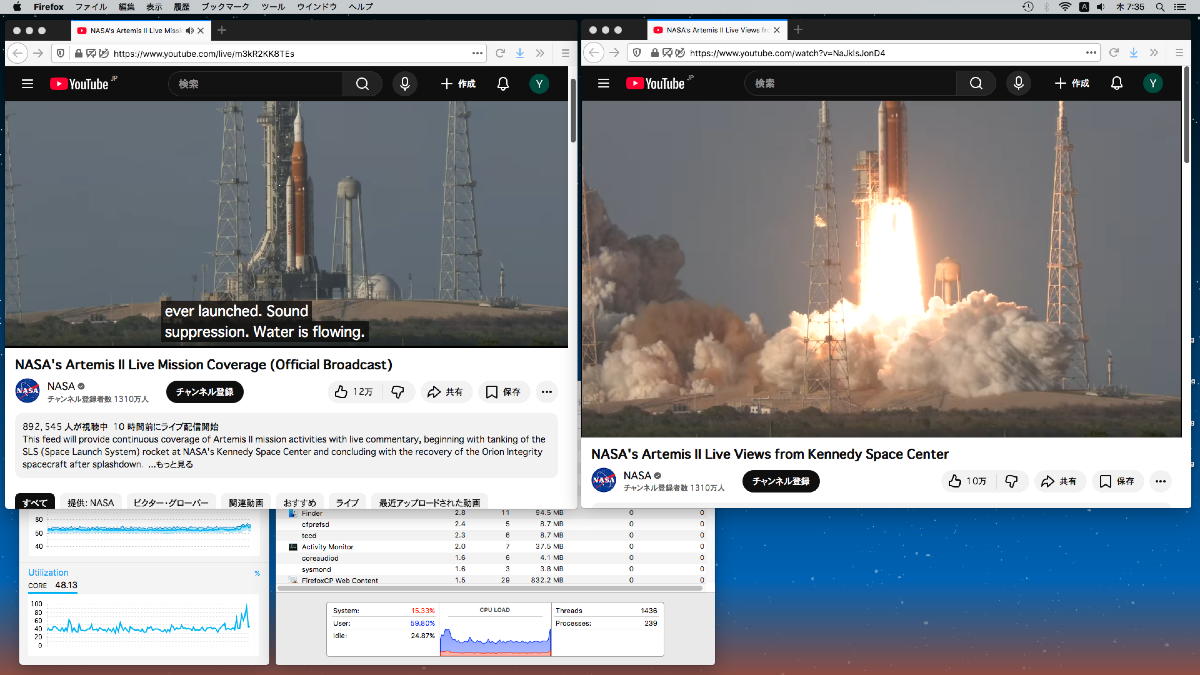The height and width of the screenshot is (675, 1200).
Task: Open the Apple menu
Action: [16, 6]
